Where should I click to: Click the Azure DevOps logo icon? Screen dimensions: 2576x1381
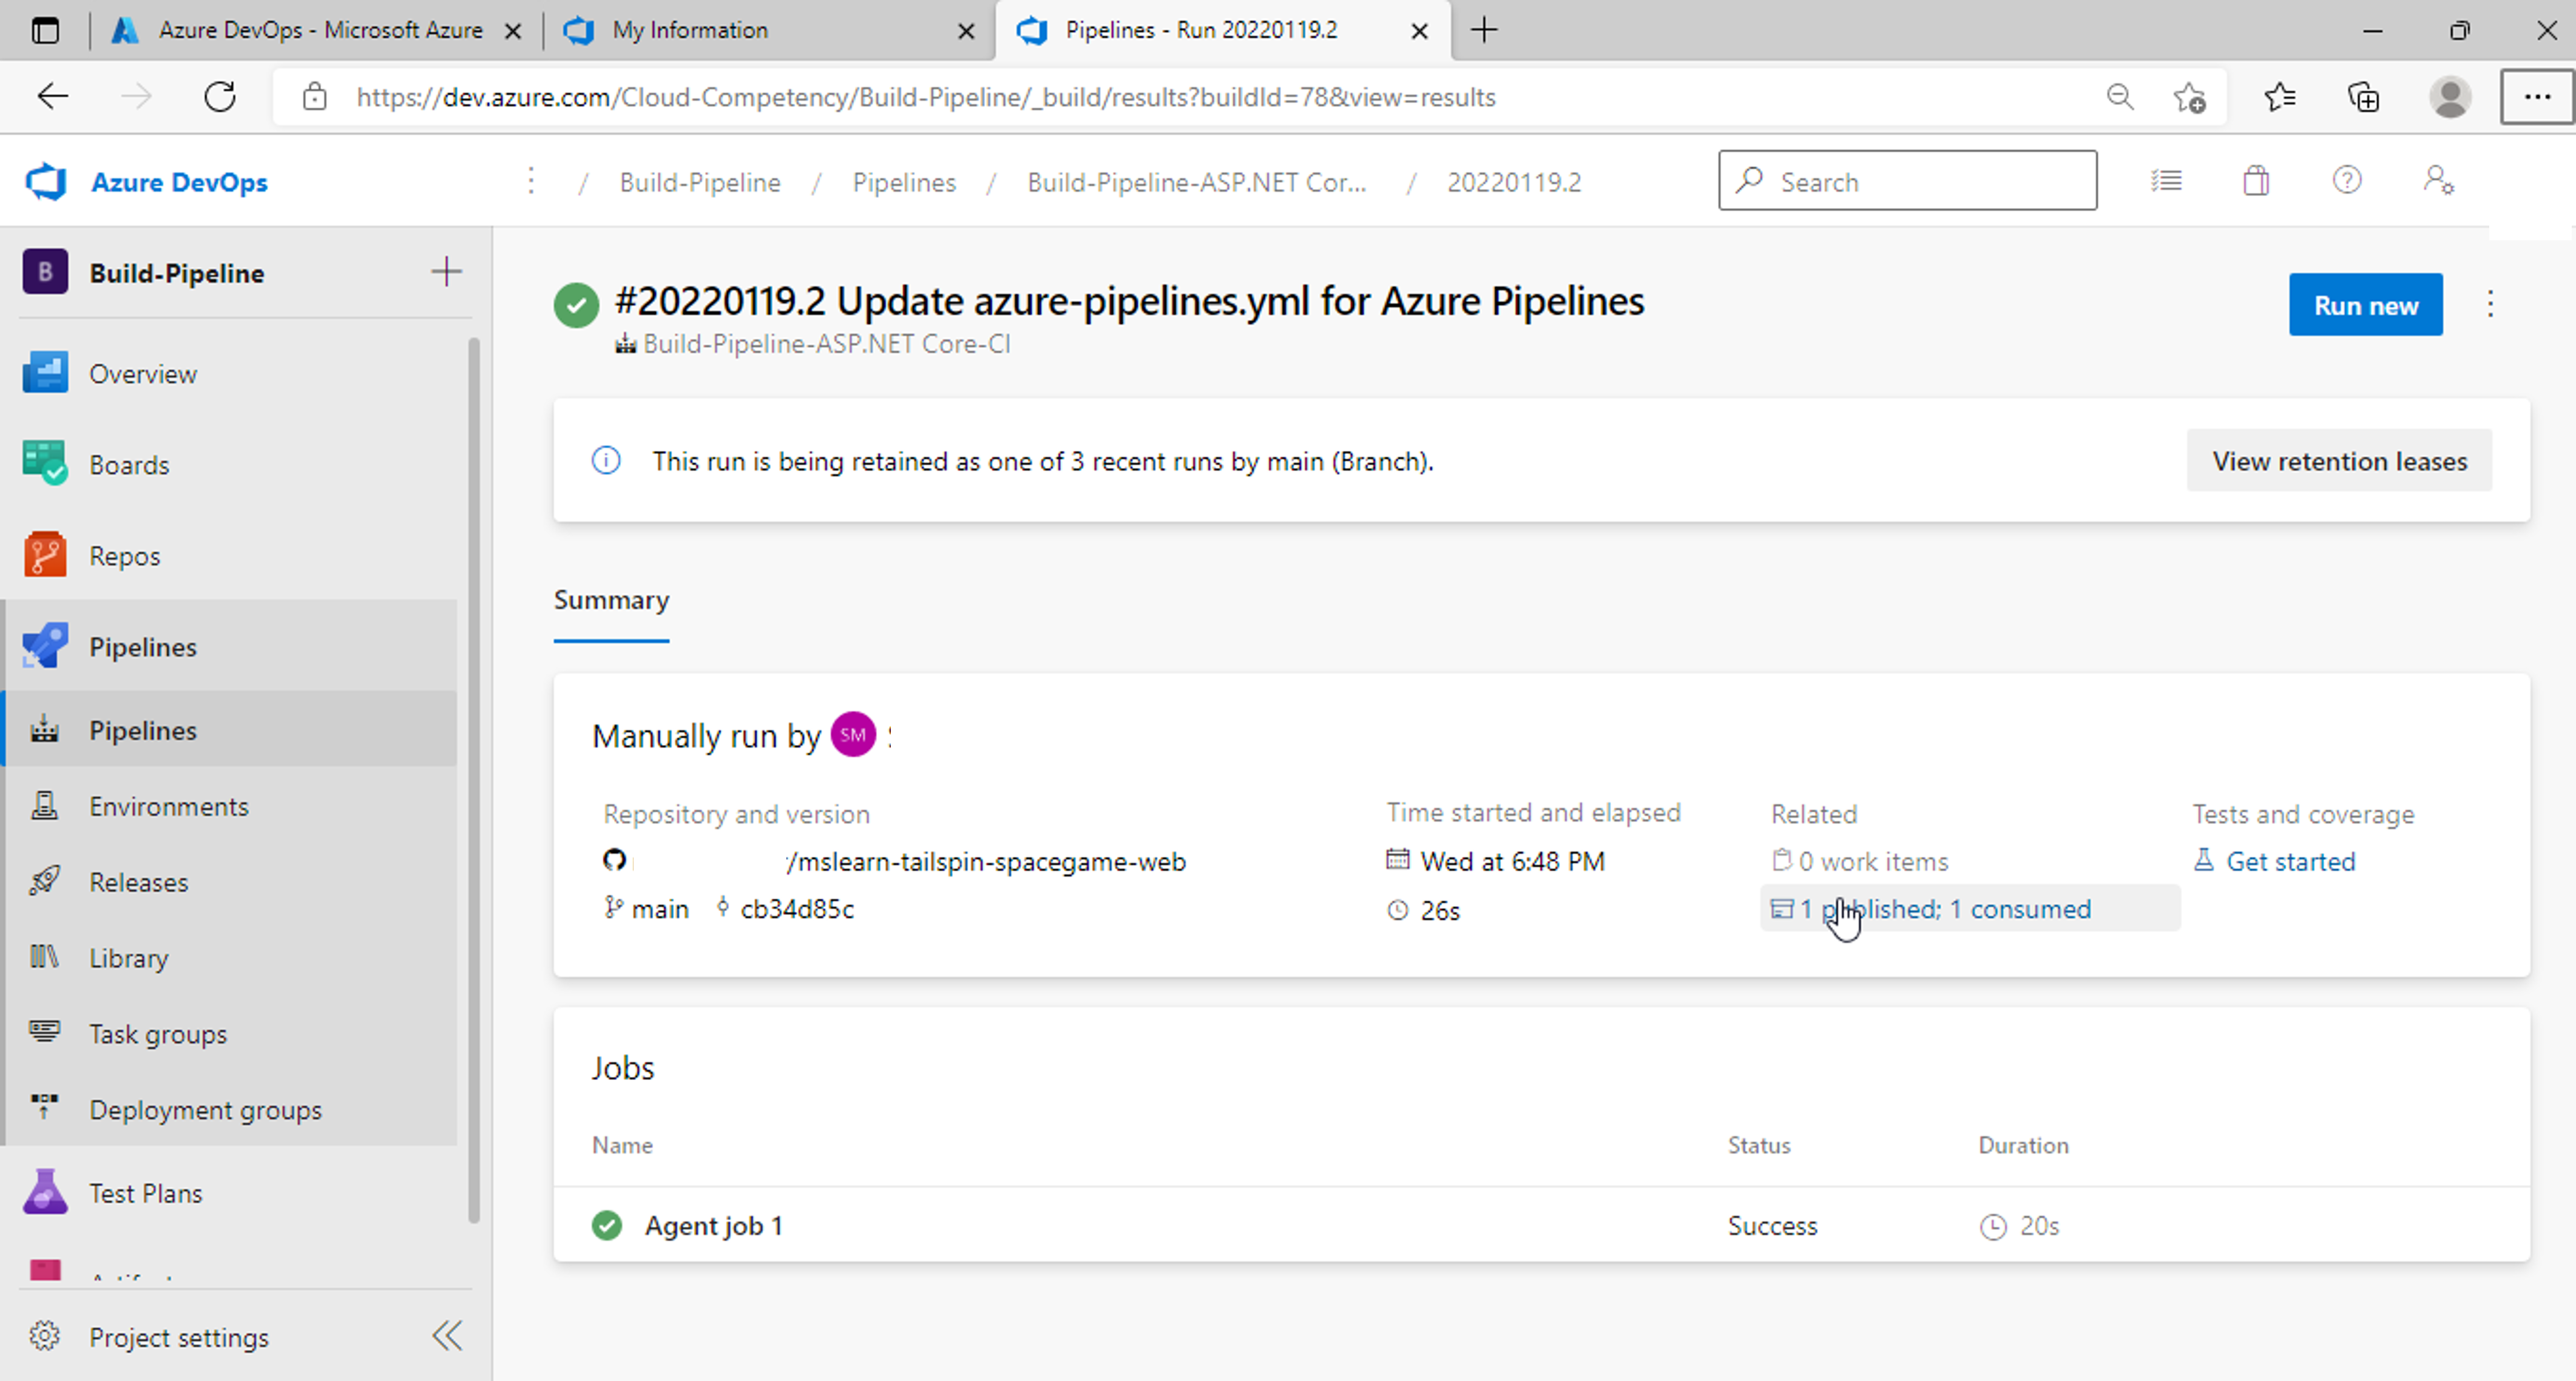coord(46,182)
